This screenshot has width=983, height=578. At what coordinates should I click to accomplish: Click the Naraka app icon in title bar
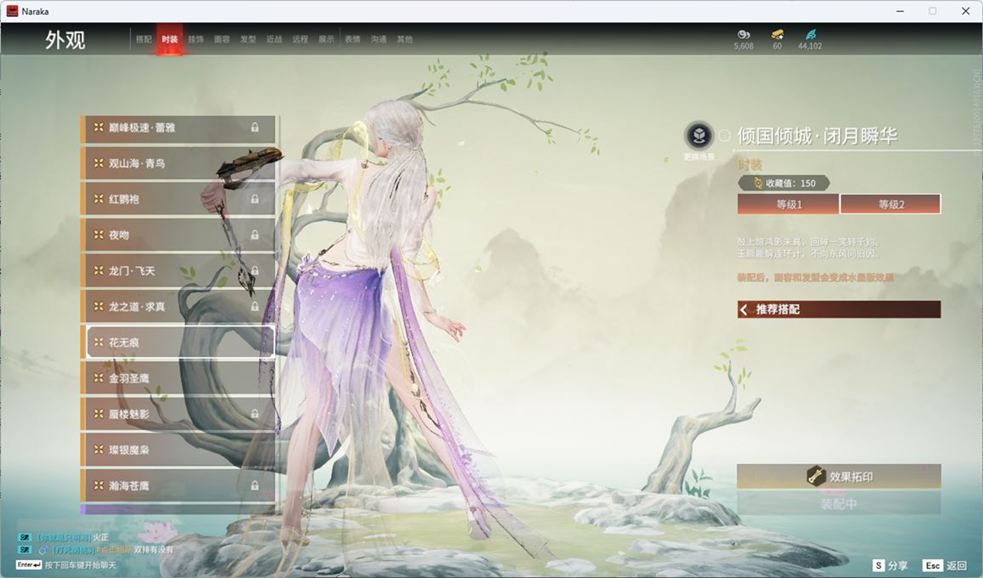coord(12,10)
